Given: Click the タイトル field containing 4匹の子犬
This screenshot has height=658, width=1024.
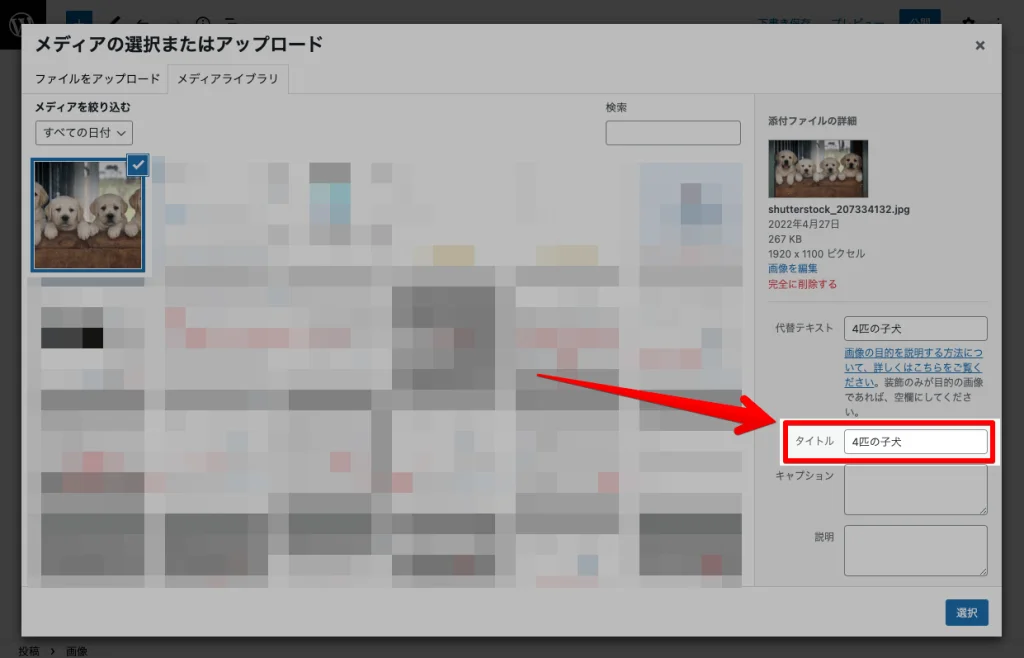Looking at the screenshot, I should [915, 441].
